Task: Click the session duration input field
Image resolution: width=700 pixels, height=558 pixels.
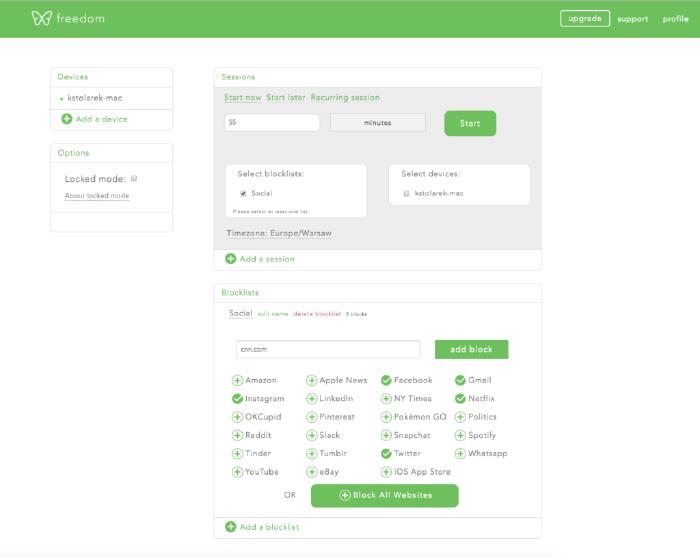Action: [x=272, y=122]
